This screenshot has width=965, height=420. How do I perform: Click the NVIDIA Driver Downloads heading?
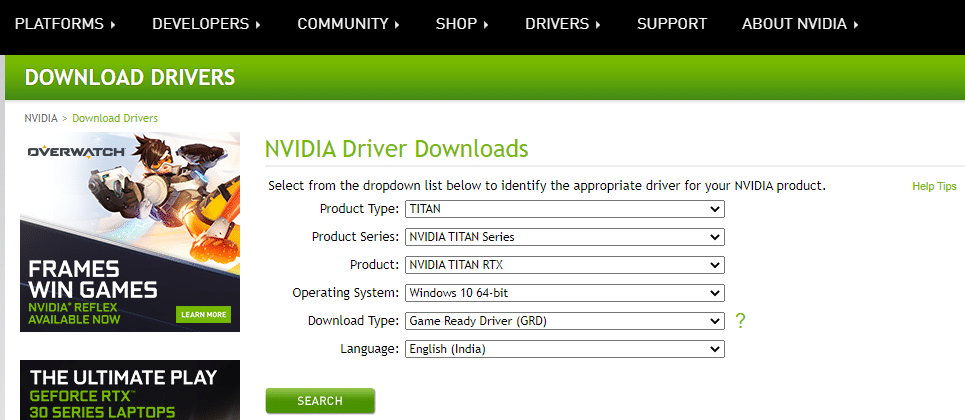pos(397,149)
